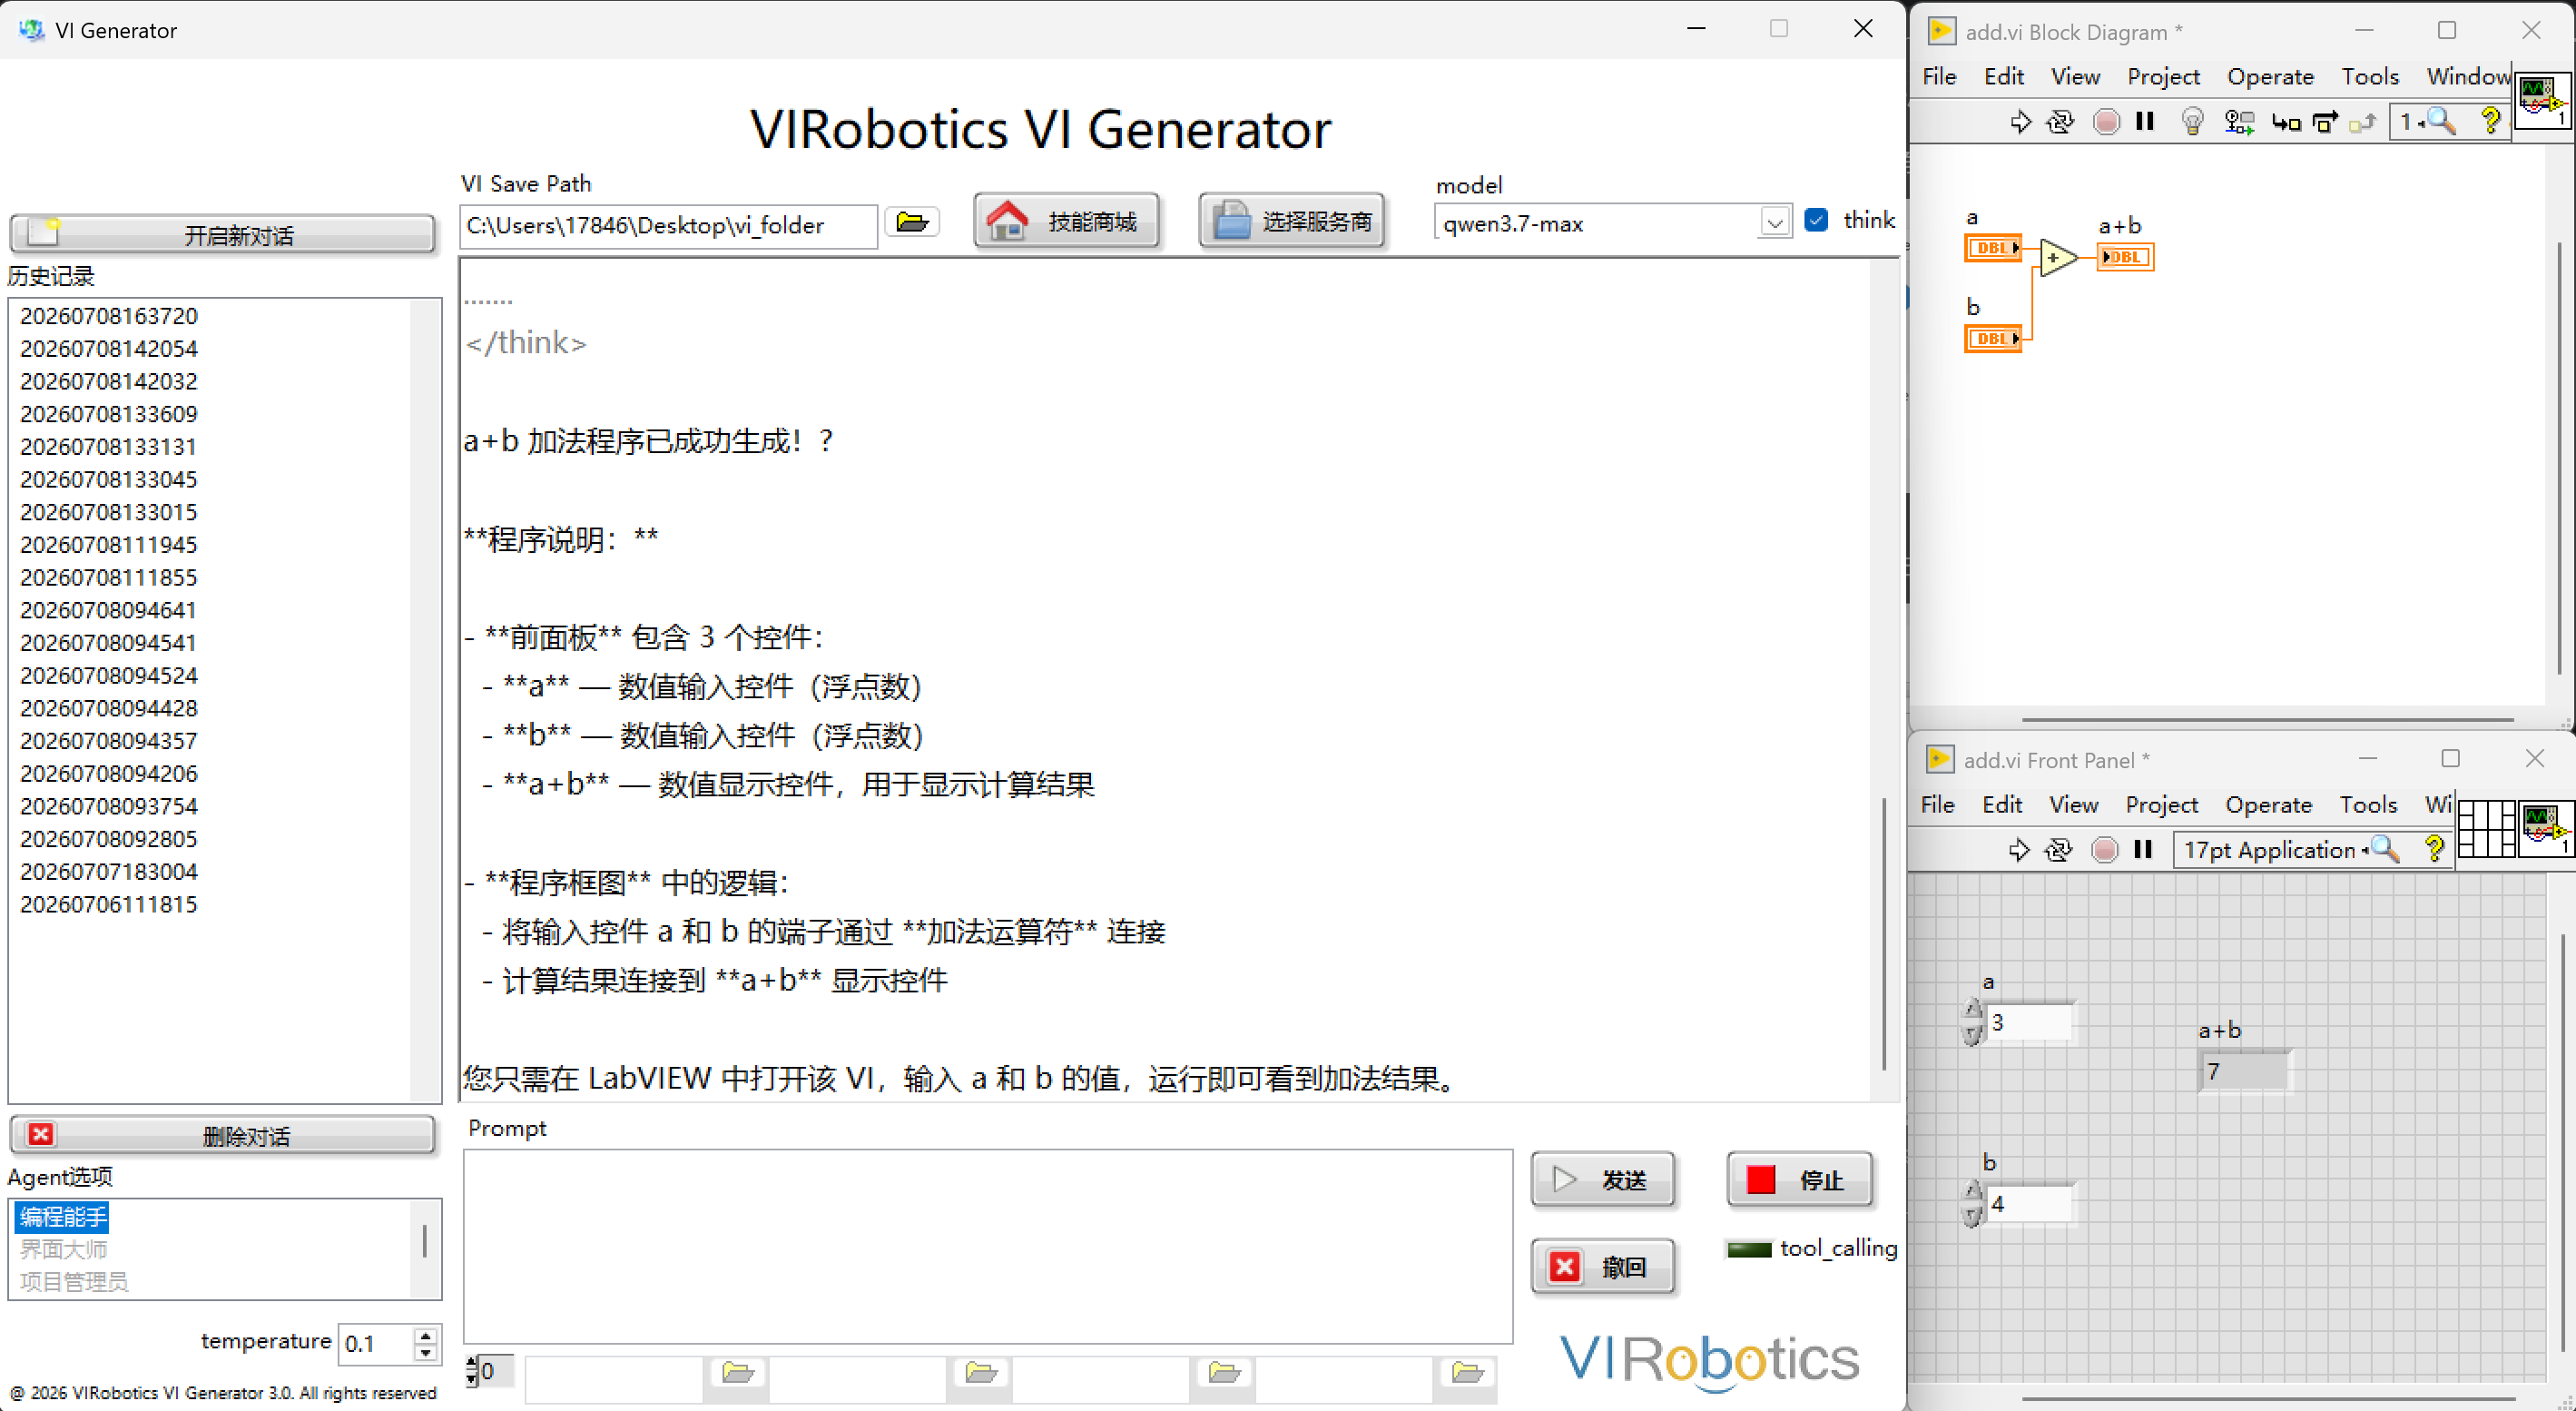
Task: Toggle Highlight Execution light bulb icon
Action: pyautogui.click(x=2192, y=122)
